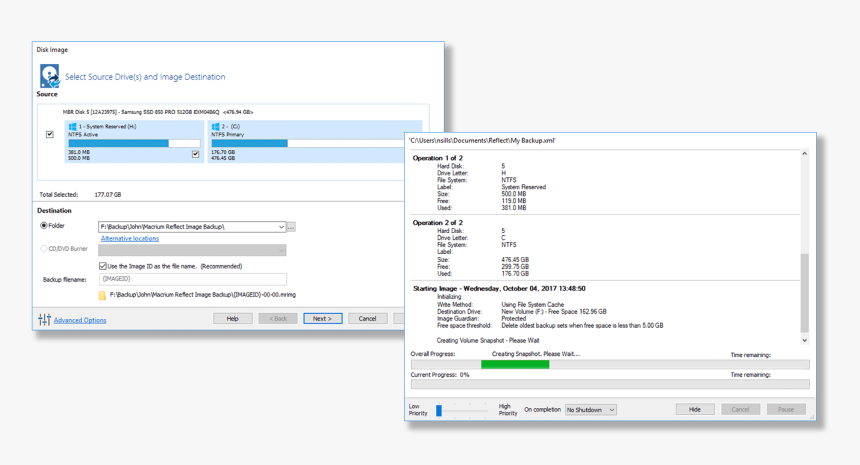Screen dimensions: 860x465
Task: Open the On completion 'No Shutdown' dropdown
Action: coord(590,410)
